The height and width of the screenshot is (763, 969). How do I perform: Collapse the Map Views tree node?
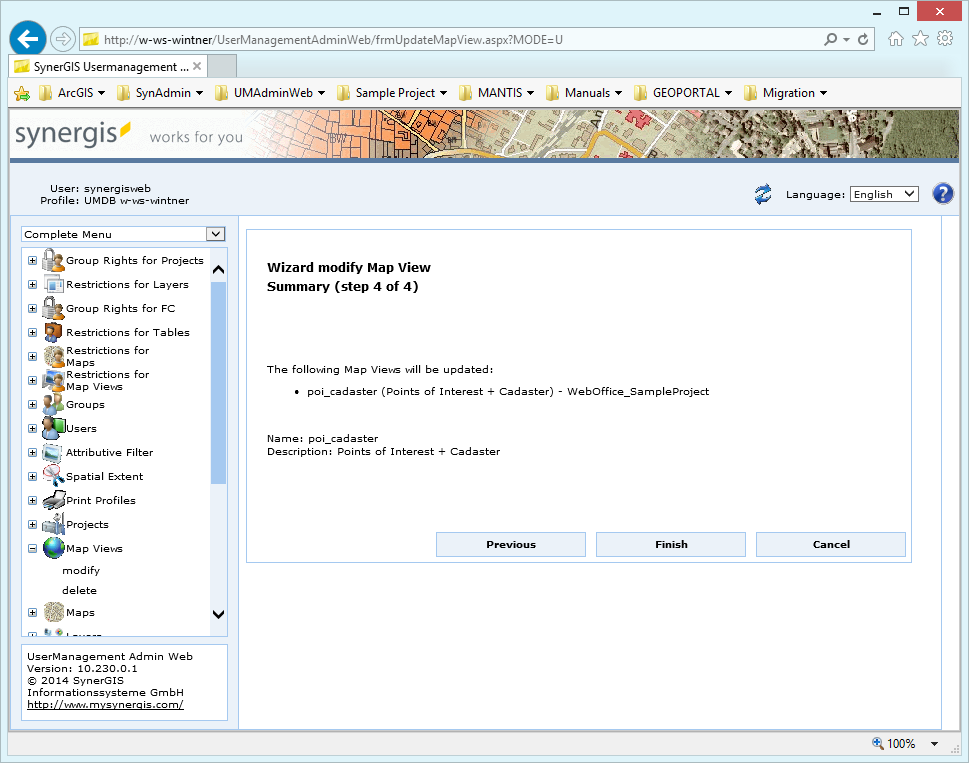coord(31,548)
